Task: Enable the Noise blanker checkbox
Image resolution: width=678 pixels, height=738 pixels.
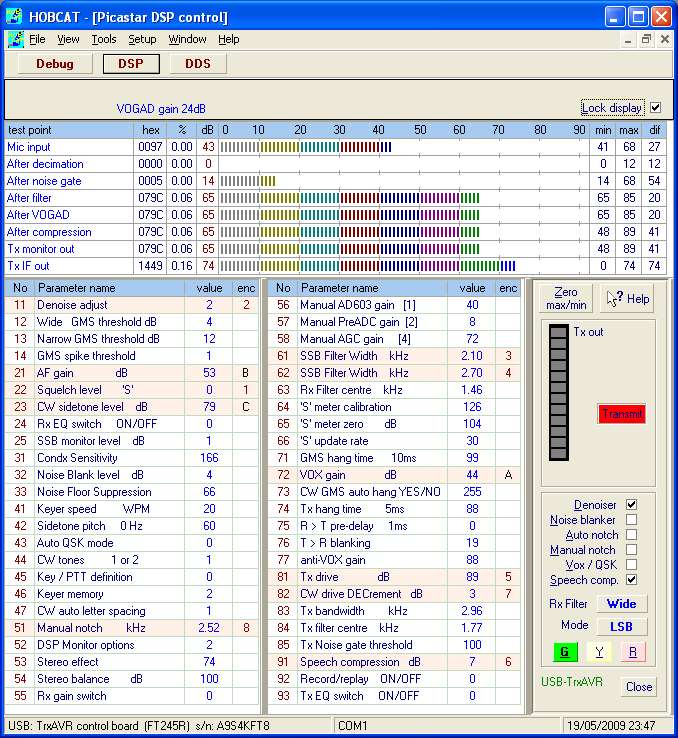Action: click(631, 520)
